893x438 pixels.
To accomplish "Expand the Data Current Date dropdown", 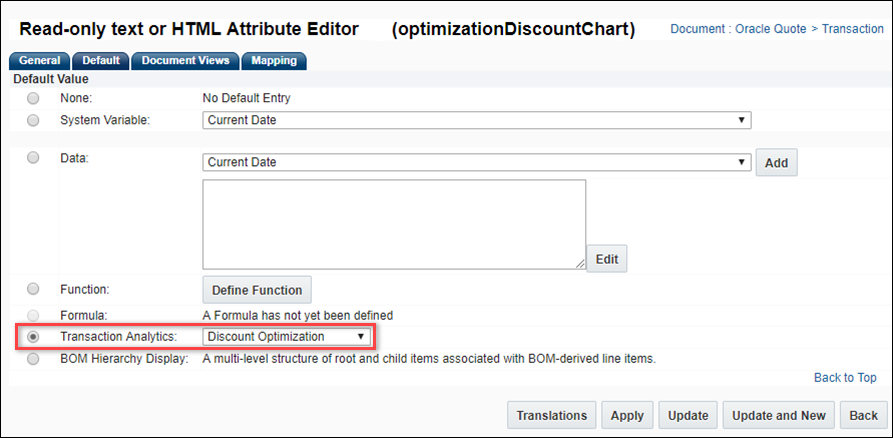I will tap(476, 162).
